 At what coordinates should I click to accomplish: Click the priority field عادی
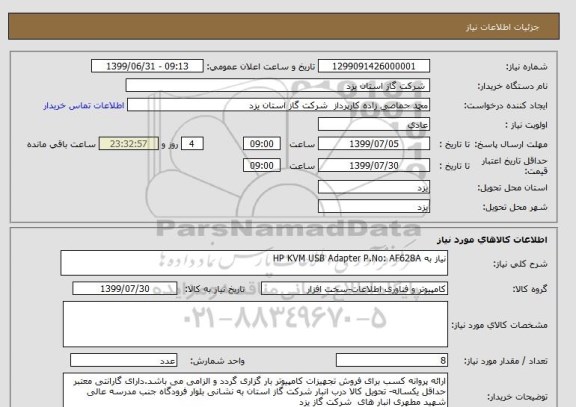(374, 125)
